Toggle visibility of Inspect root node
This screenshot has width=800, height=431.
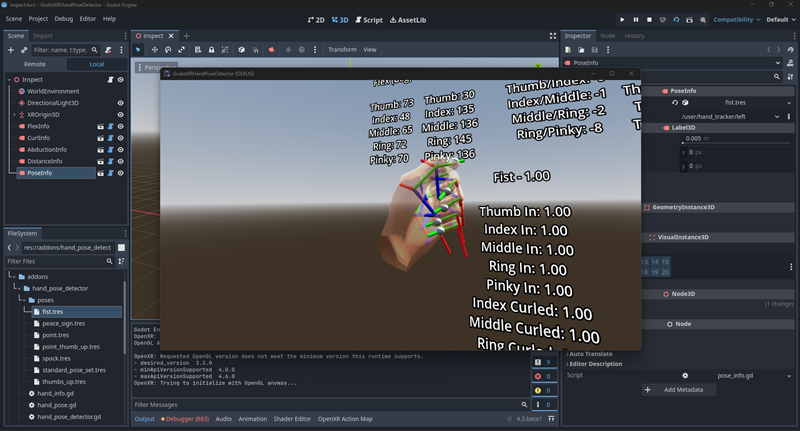pyautogui.click(x=120, y=80)
